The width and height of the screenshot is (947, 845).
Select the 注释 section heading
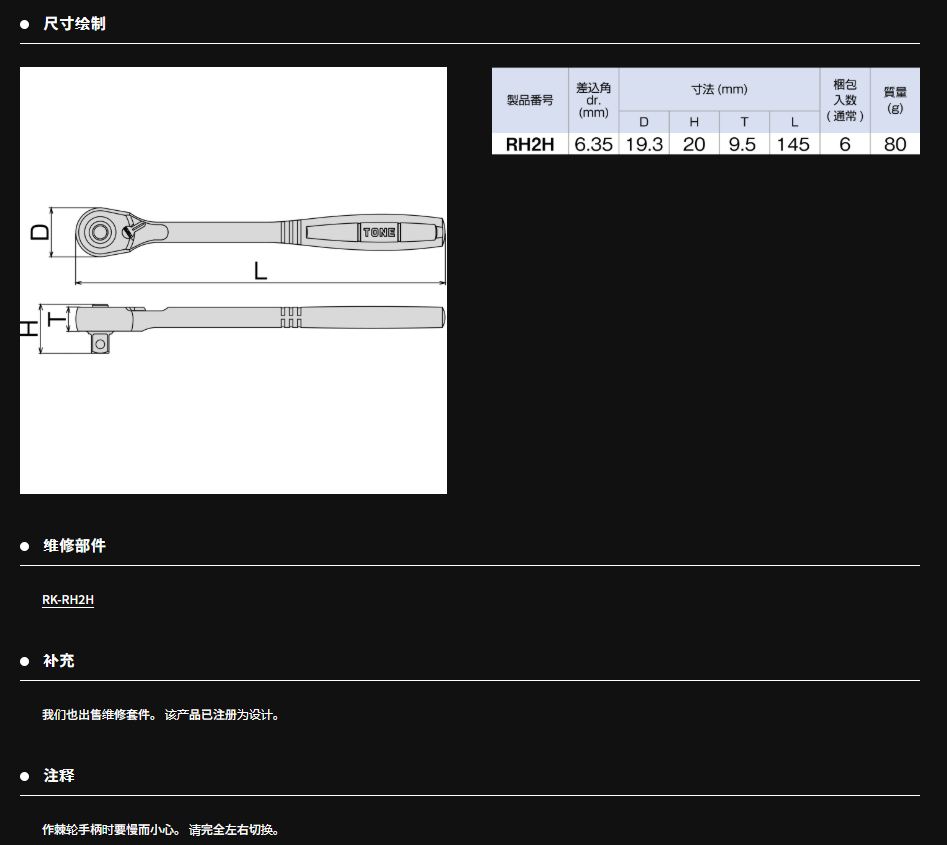(x=59, y=776)
